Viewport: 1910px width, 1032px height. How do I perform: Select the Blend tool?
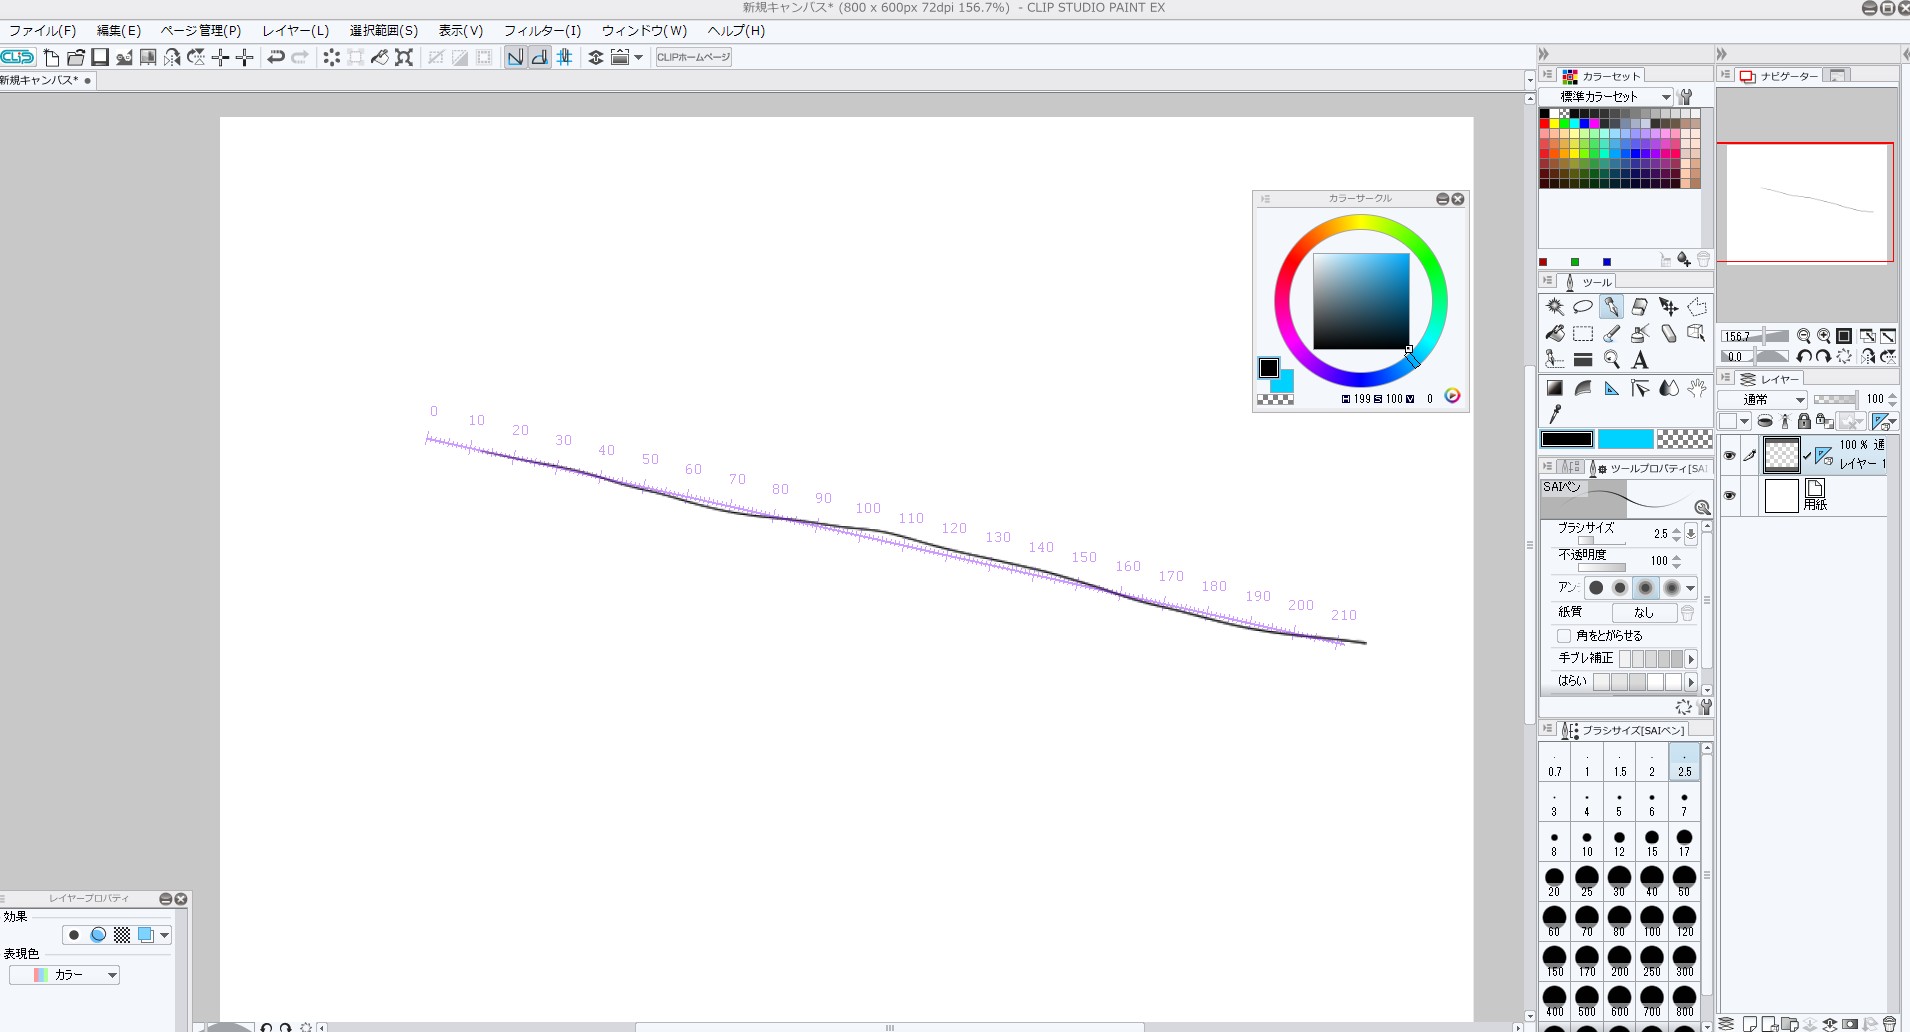1668,388
